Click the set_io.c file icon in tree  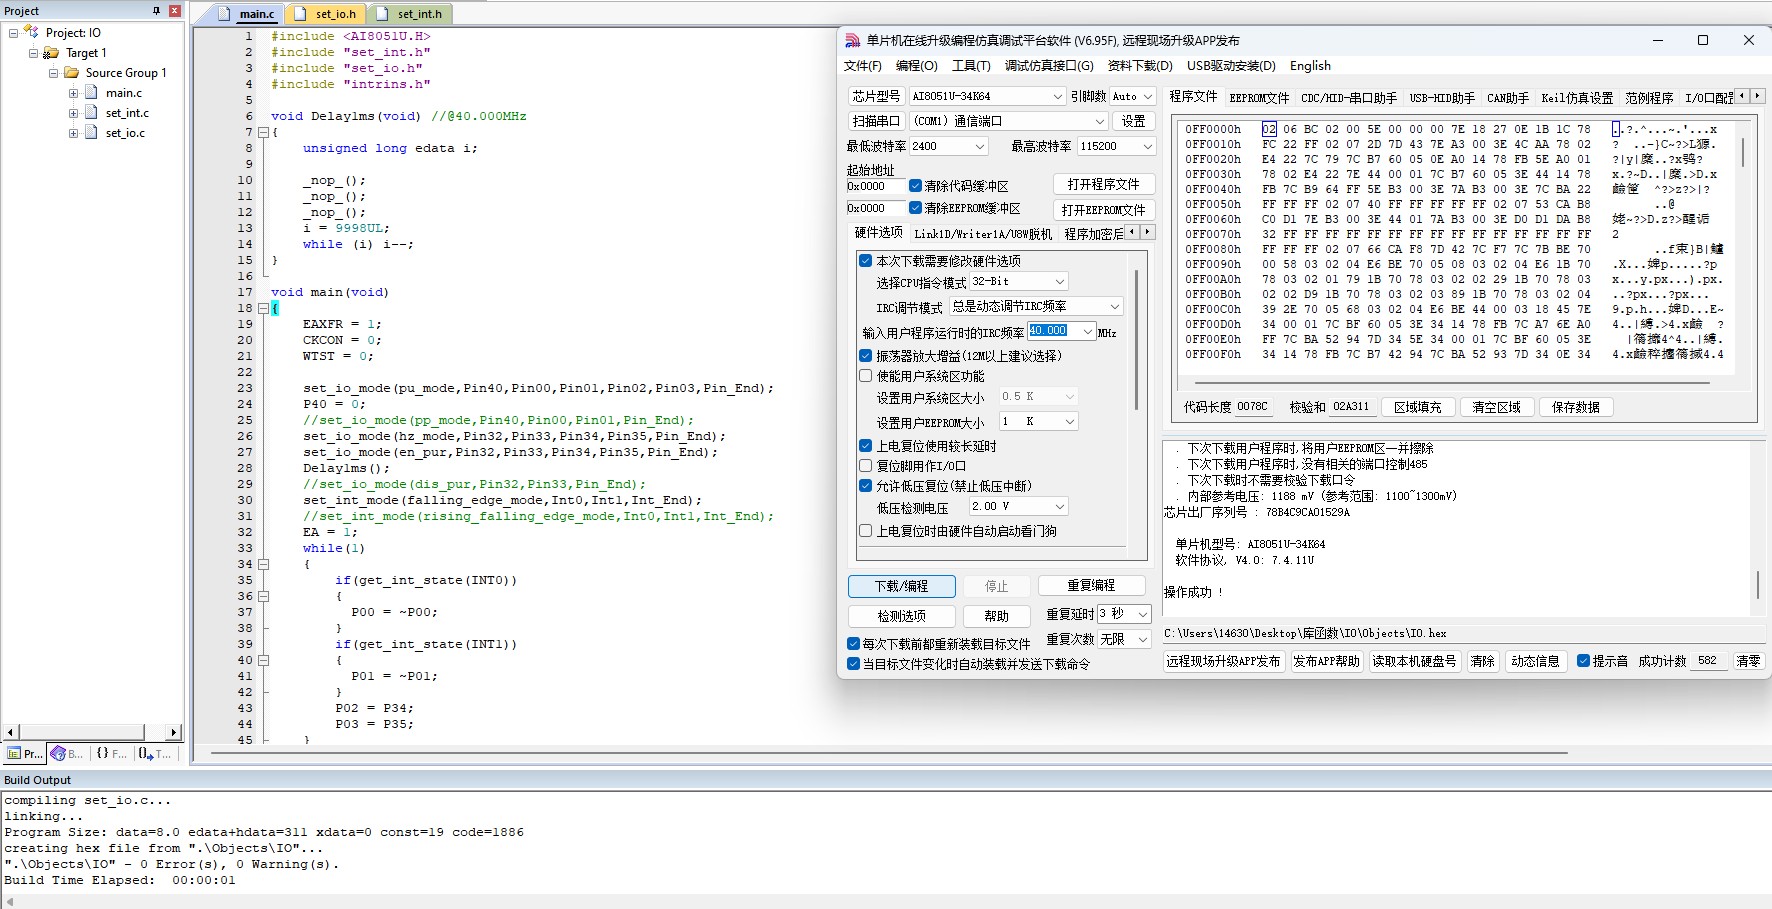pos(91,133)
